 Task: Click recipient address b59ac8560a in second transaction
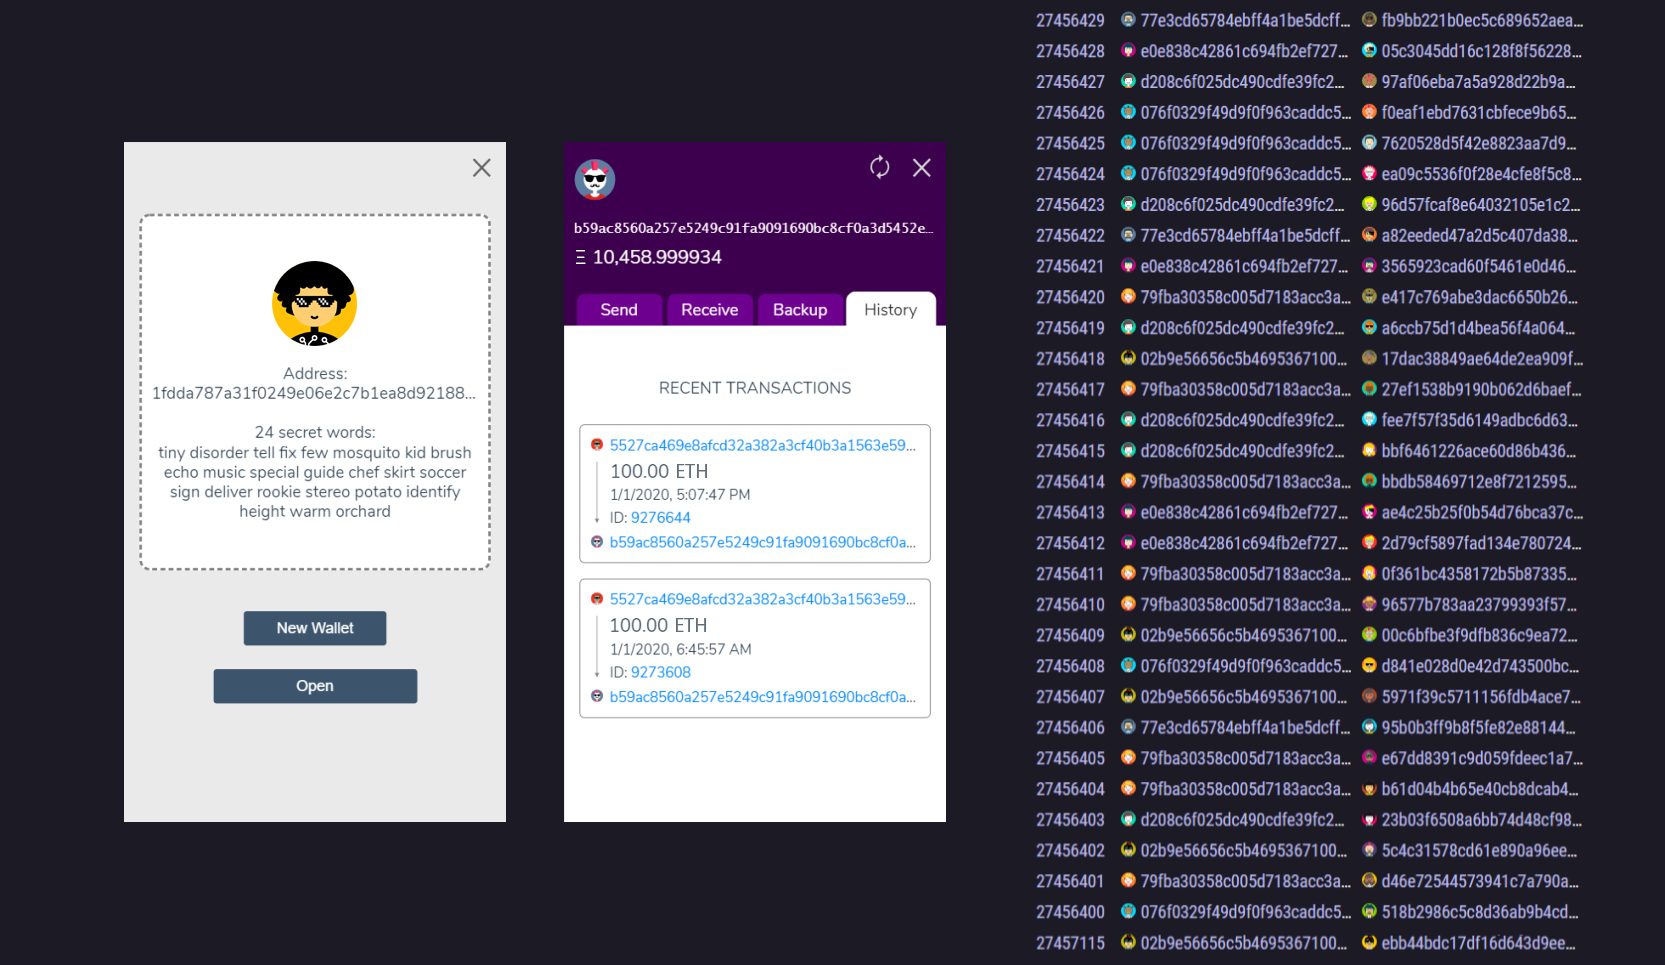pyautogui.click(x=763, y=697)
